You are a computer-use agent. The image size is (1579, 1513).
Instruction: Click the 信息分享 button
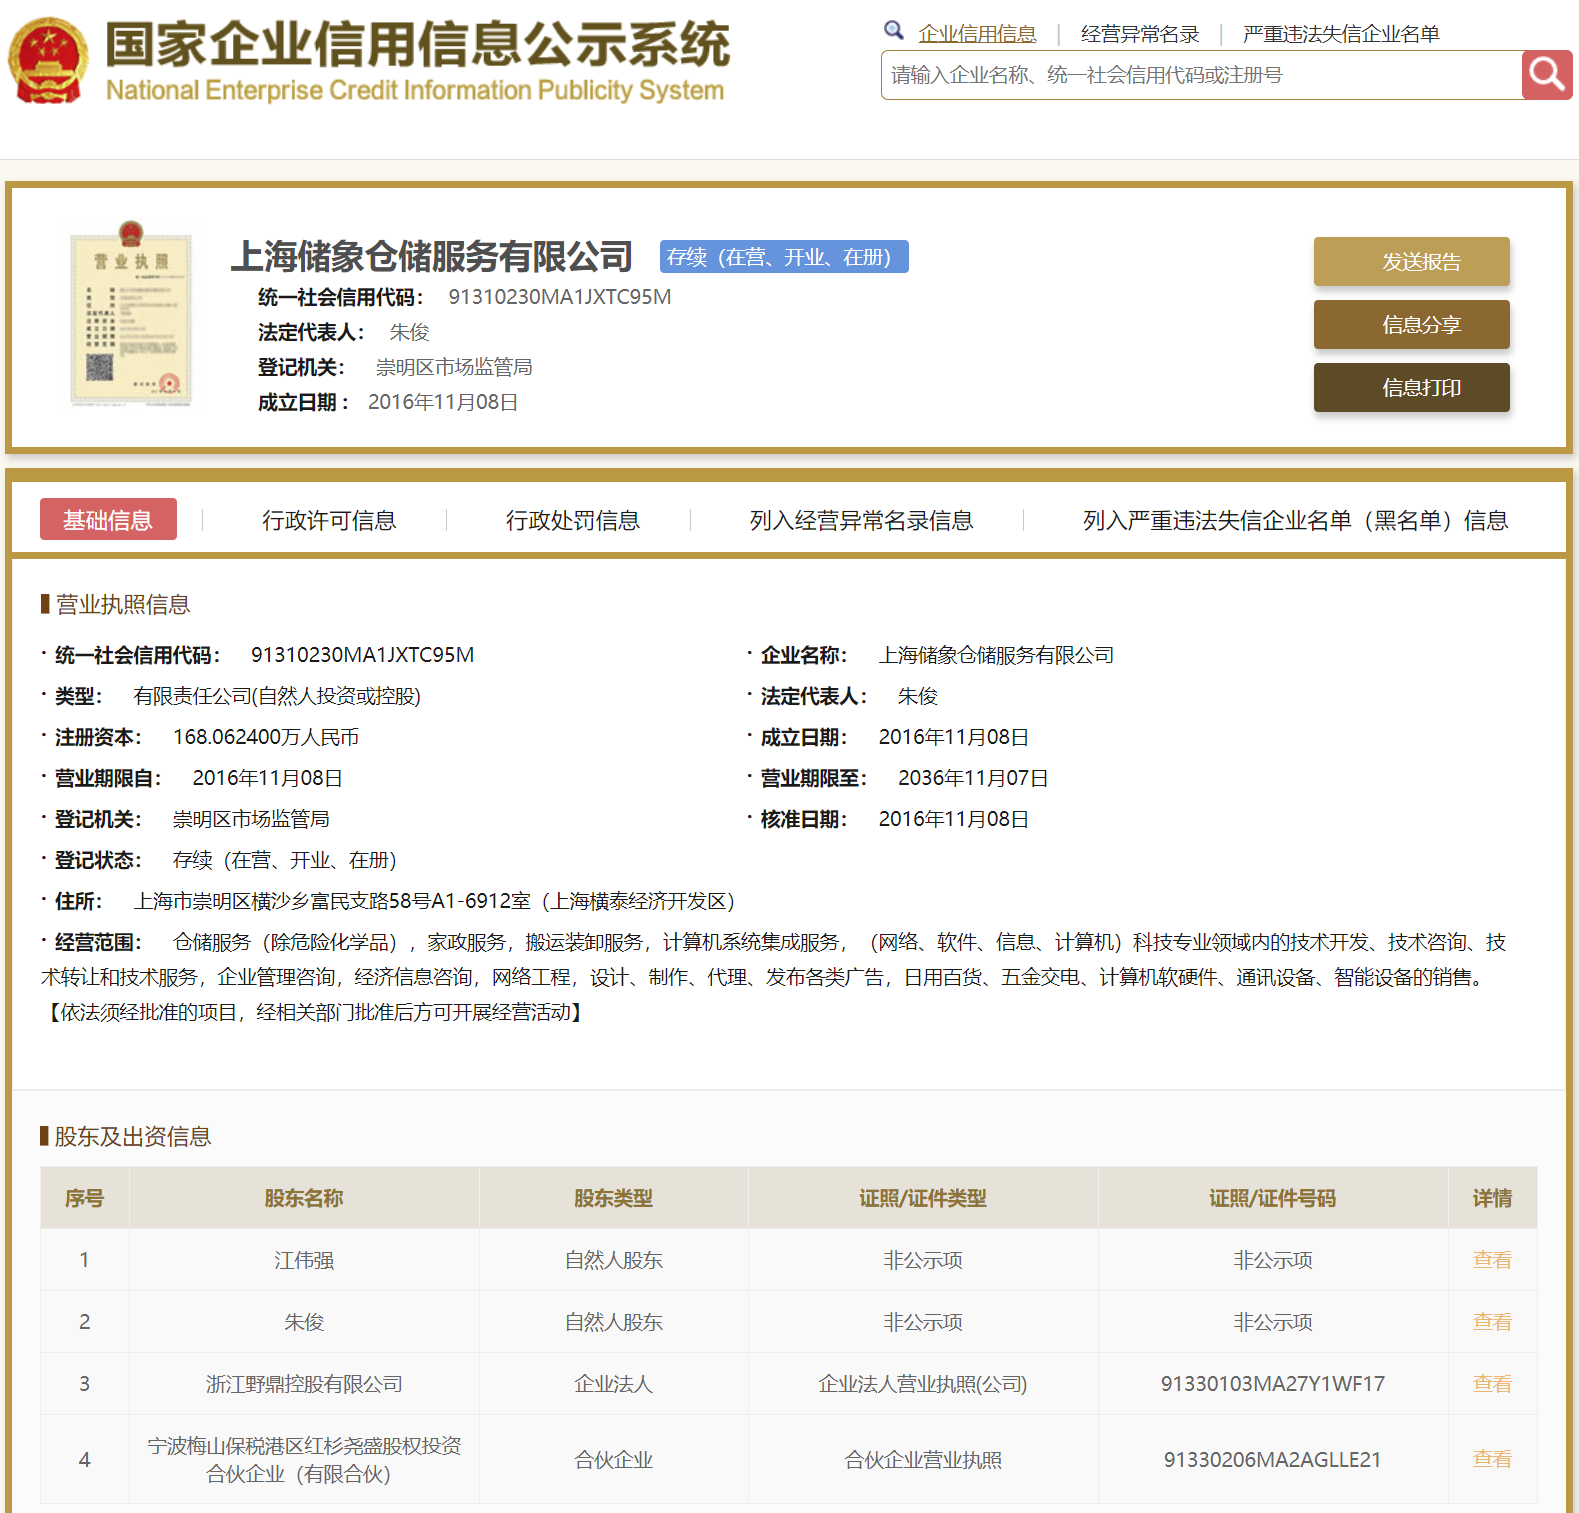tap(1411, 325)
